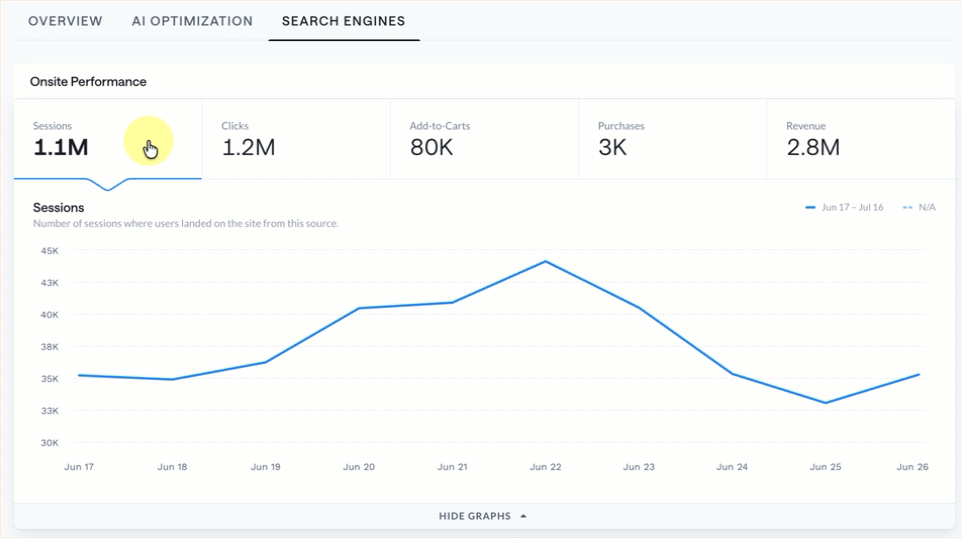Click the Jun 20 point on the chart

(359, 309)
